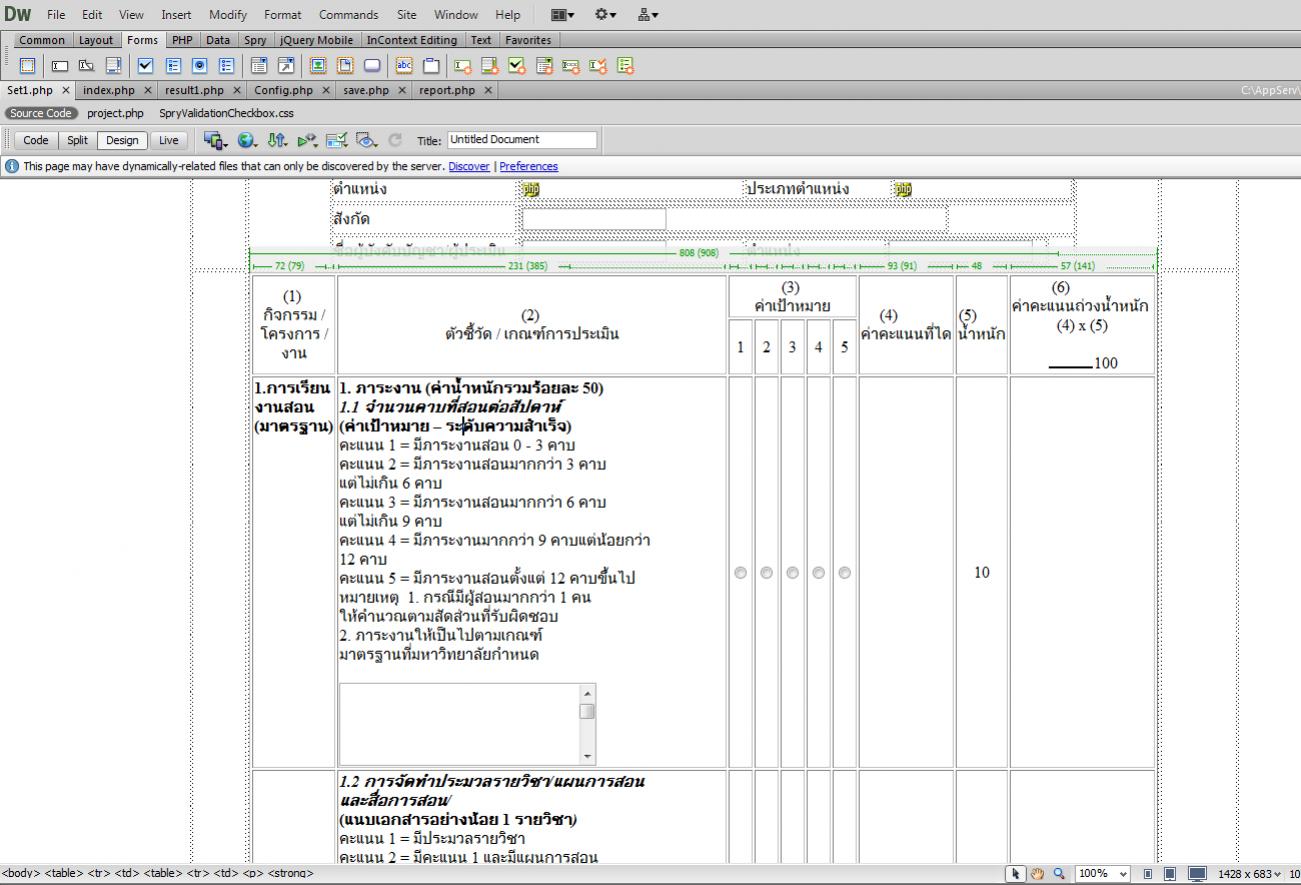Insert a Label tag from Forms bar

pos(404,65)
